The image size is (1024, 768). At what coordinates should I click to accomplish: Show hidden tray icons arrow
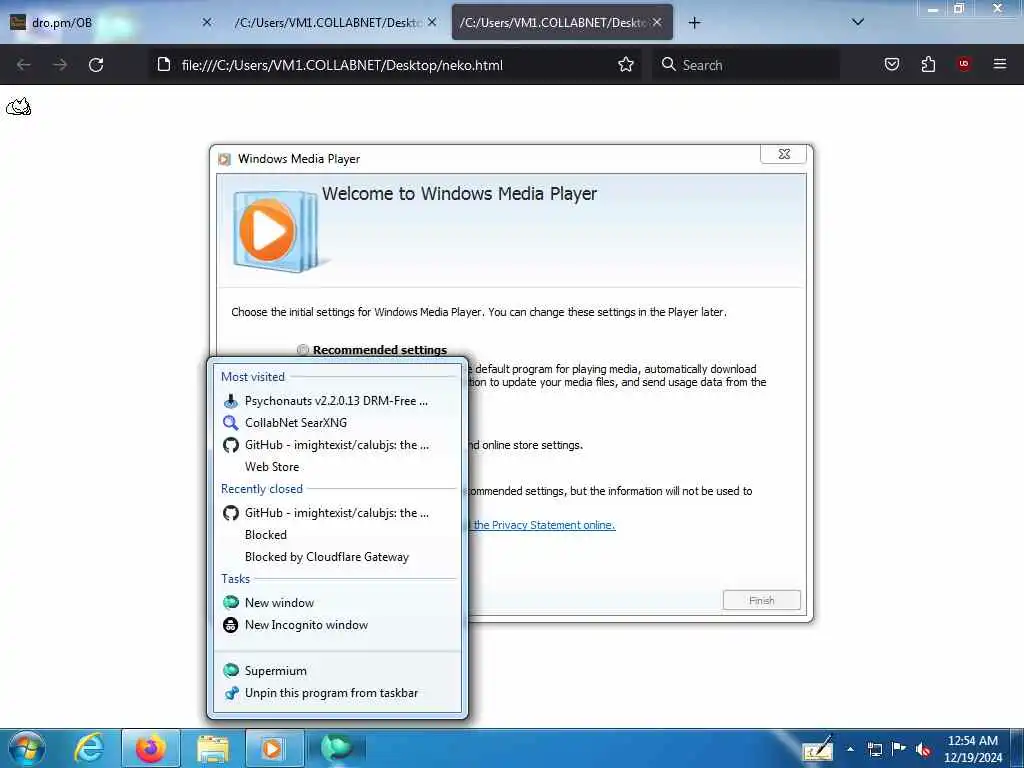click(850, 749)
